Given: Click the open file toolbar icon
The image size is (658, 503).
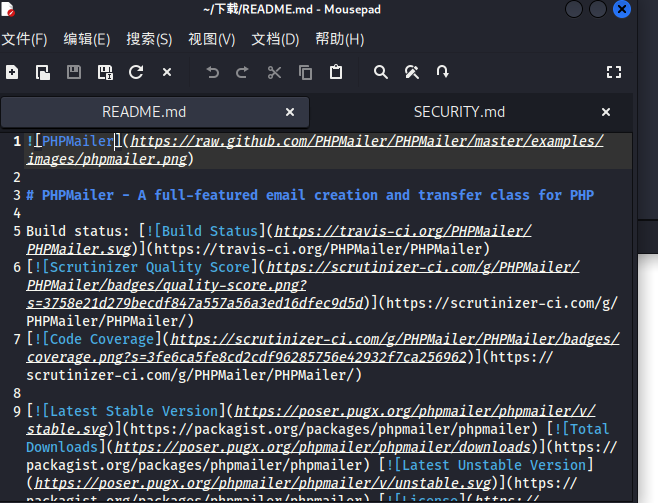Looking at the screenshot, I should click(x=42, y=72).
